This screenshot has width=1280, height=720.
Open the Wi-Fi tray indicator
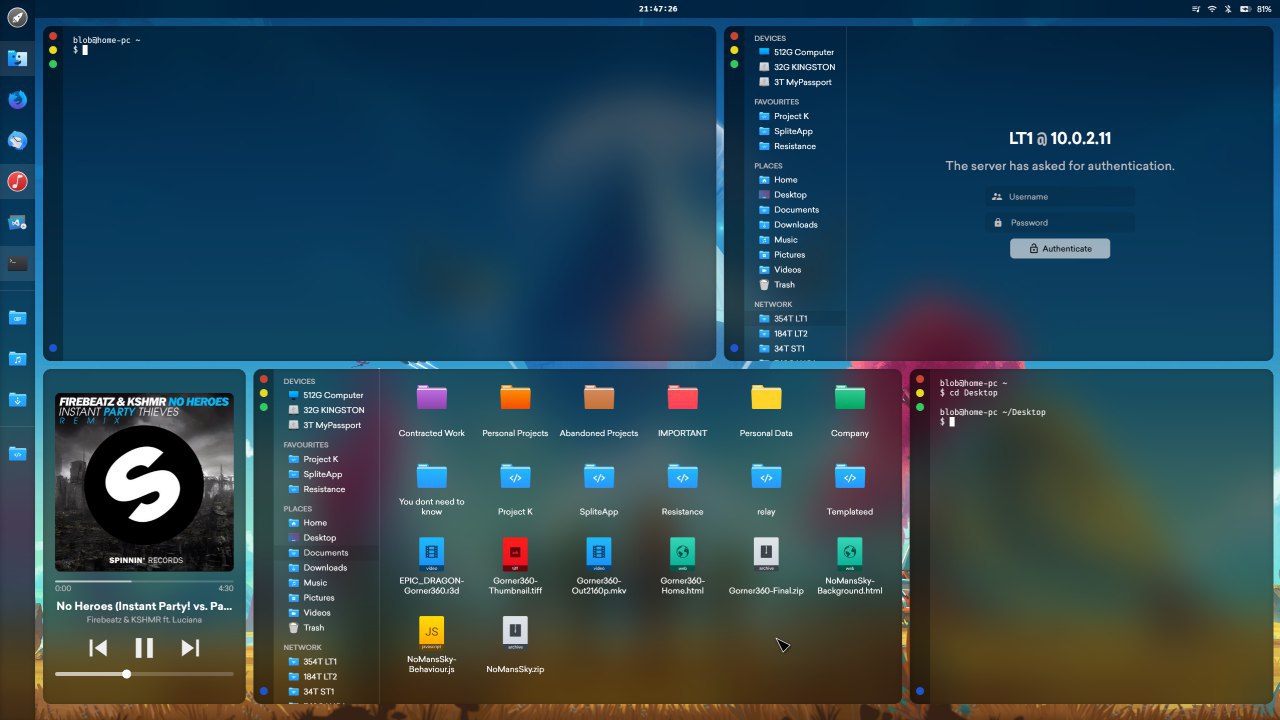[x=1212, y=8]
